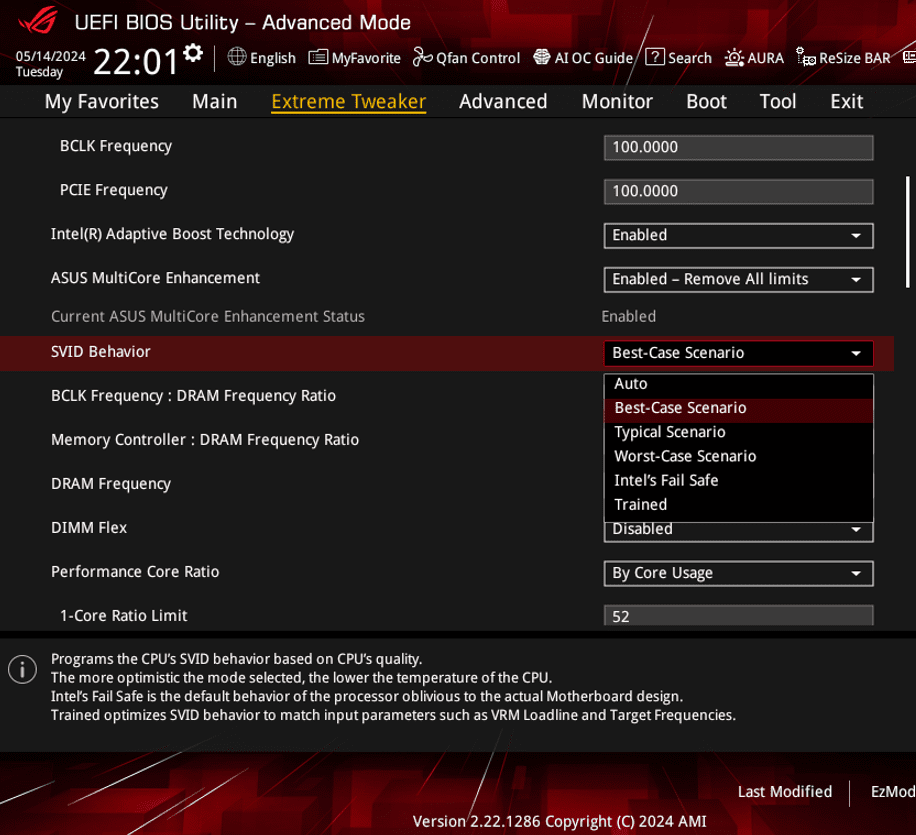Click the AI OC Guide brain icon
This screenshot has width=916, height=835.
click(x=542, y=57)
